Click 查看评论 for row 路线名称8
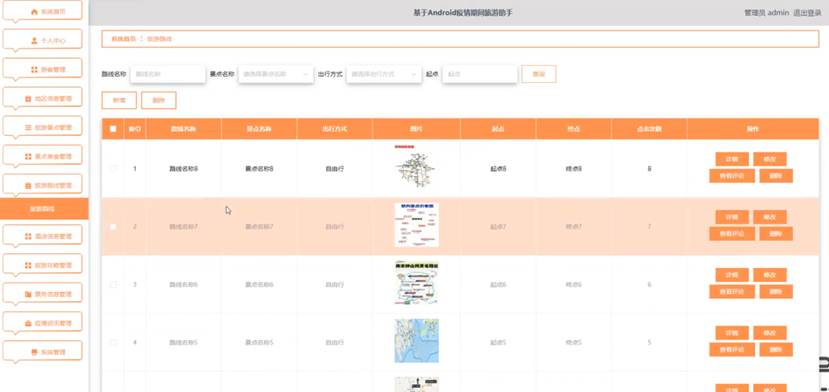 tap(732, 176)
